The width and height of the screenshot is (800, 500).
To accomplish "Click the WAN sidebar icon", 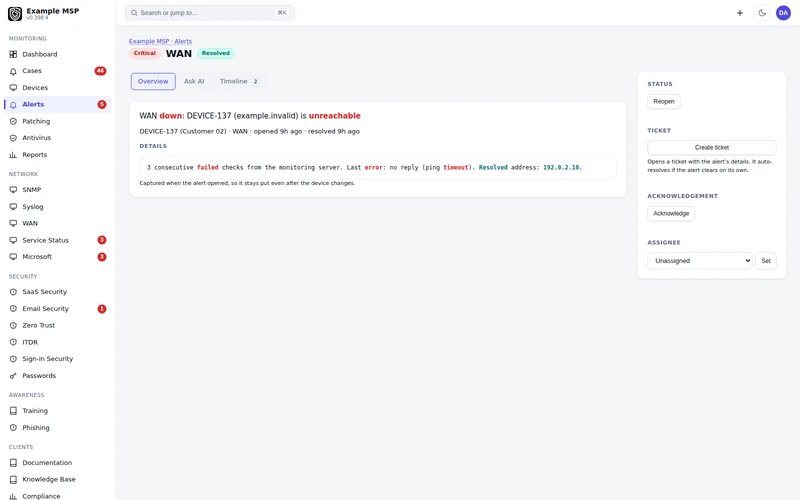I will [13, 223].
